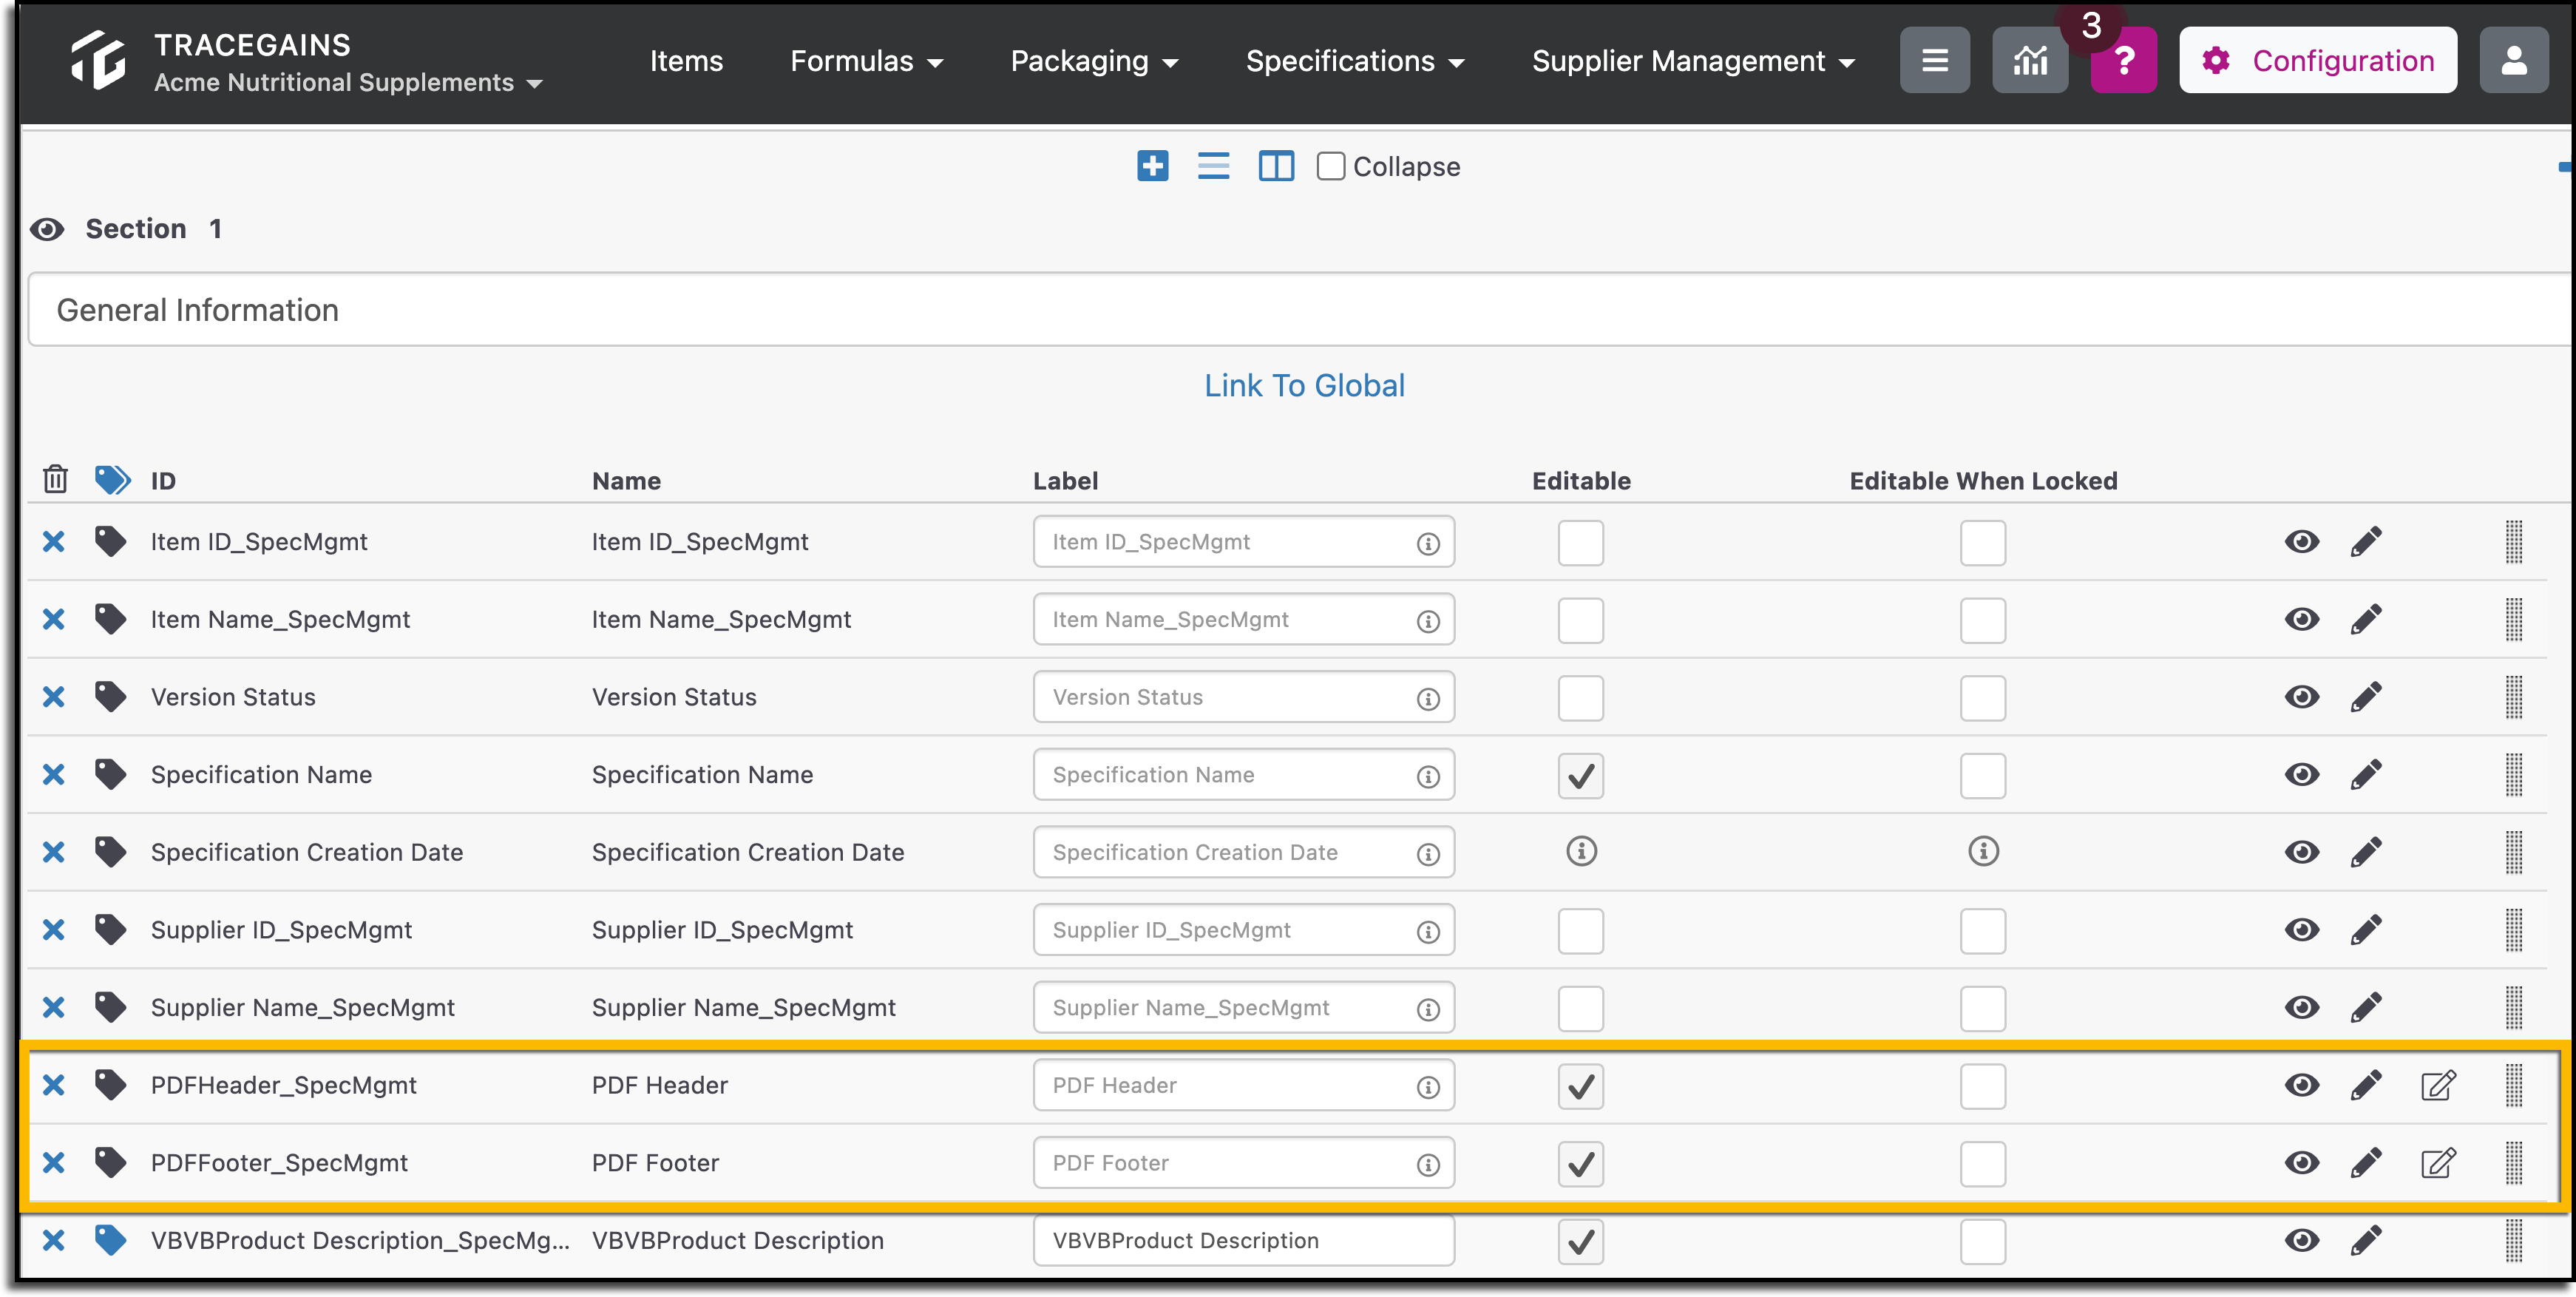
Task: Click the header trash delete icon
Action: 55,480
